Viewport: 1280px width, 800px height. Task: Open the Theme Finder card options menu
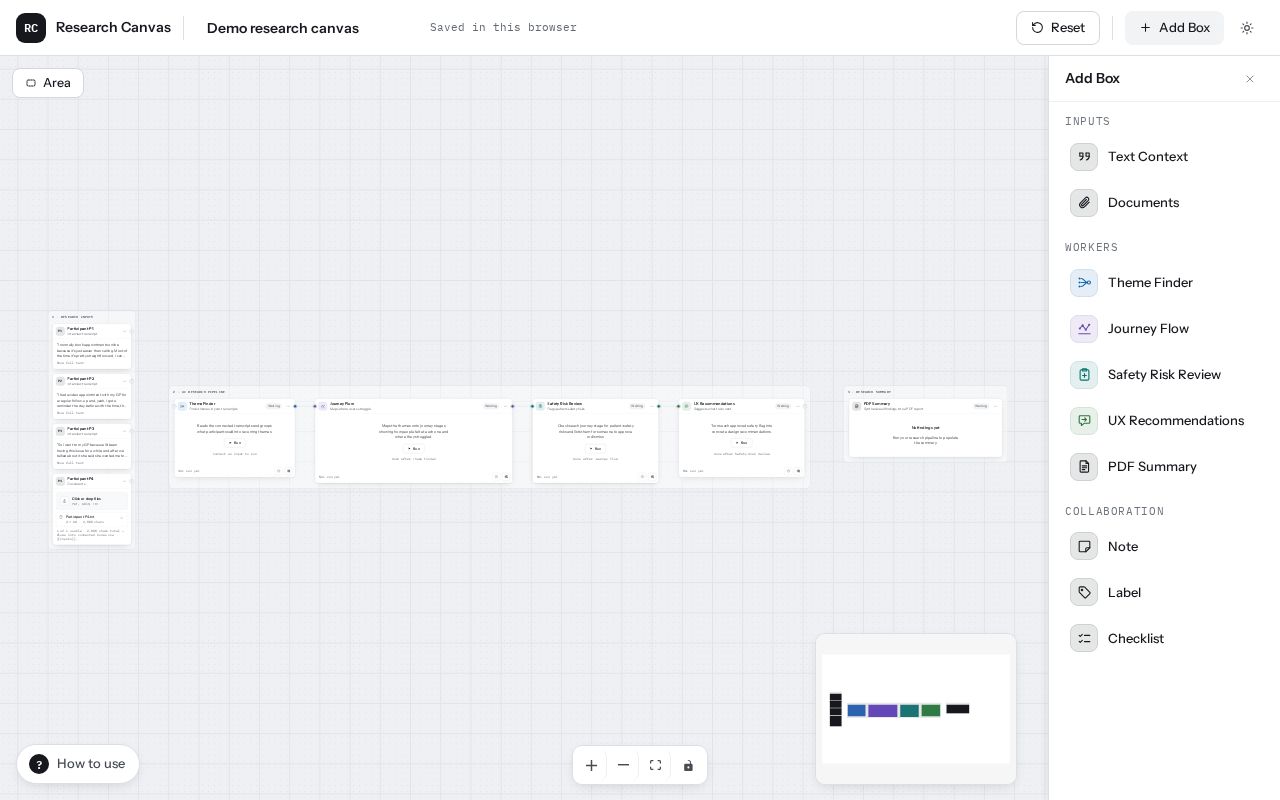coord(288,406)
